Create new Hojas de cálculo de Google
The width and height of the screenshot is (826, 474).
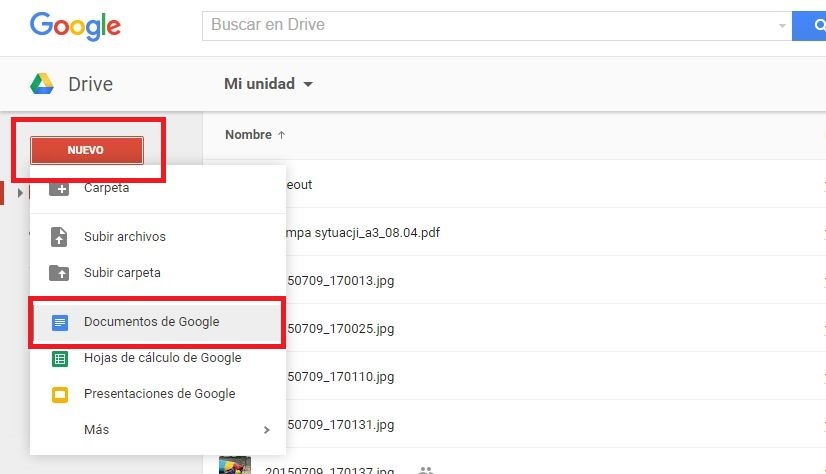[158, 358]
